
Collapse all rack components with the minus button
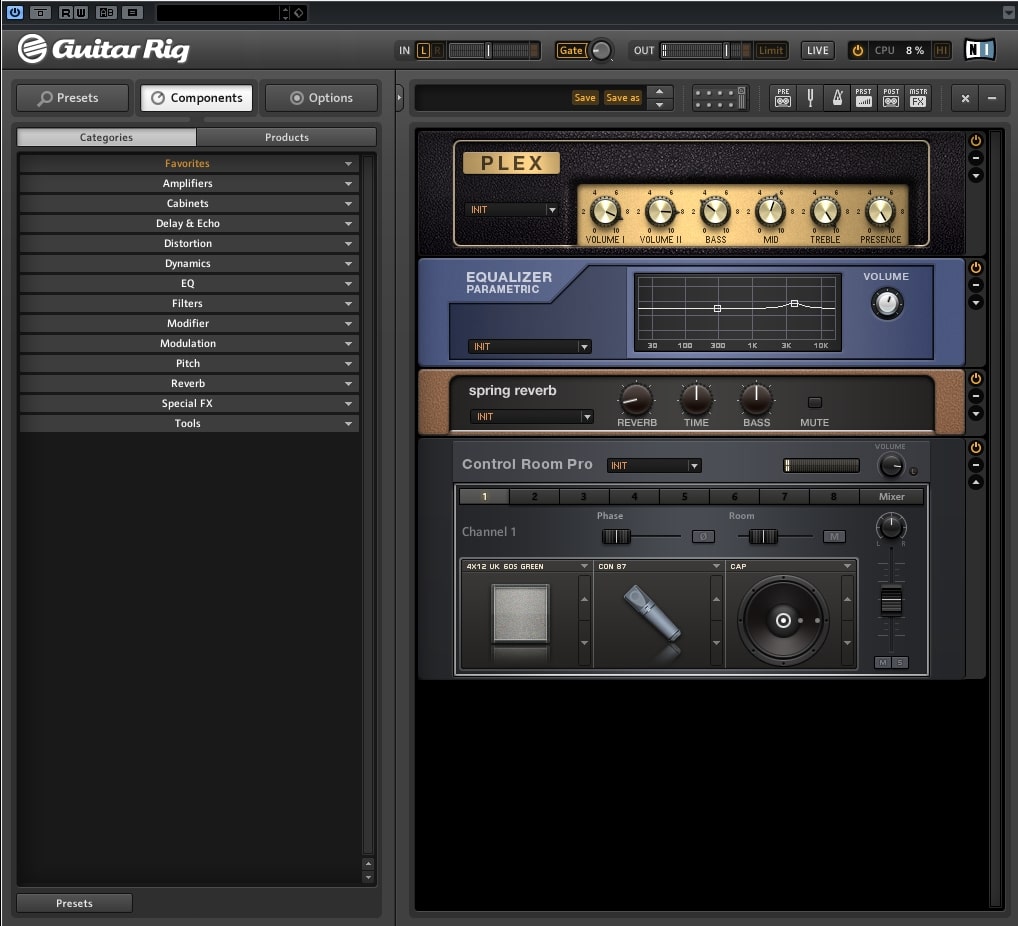pos(992,98)
